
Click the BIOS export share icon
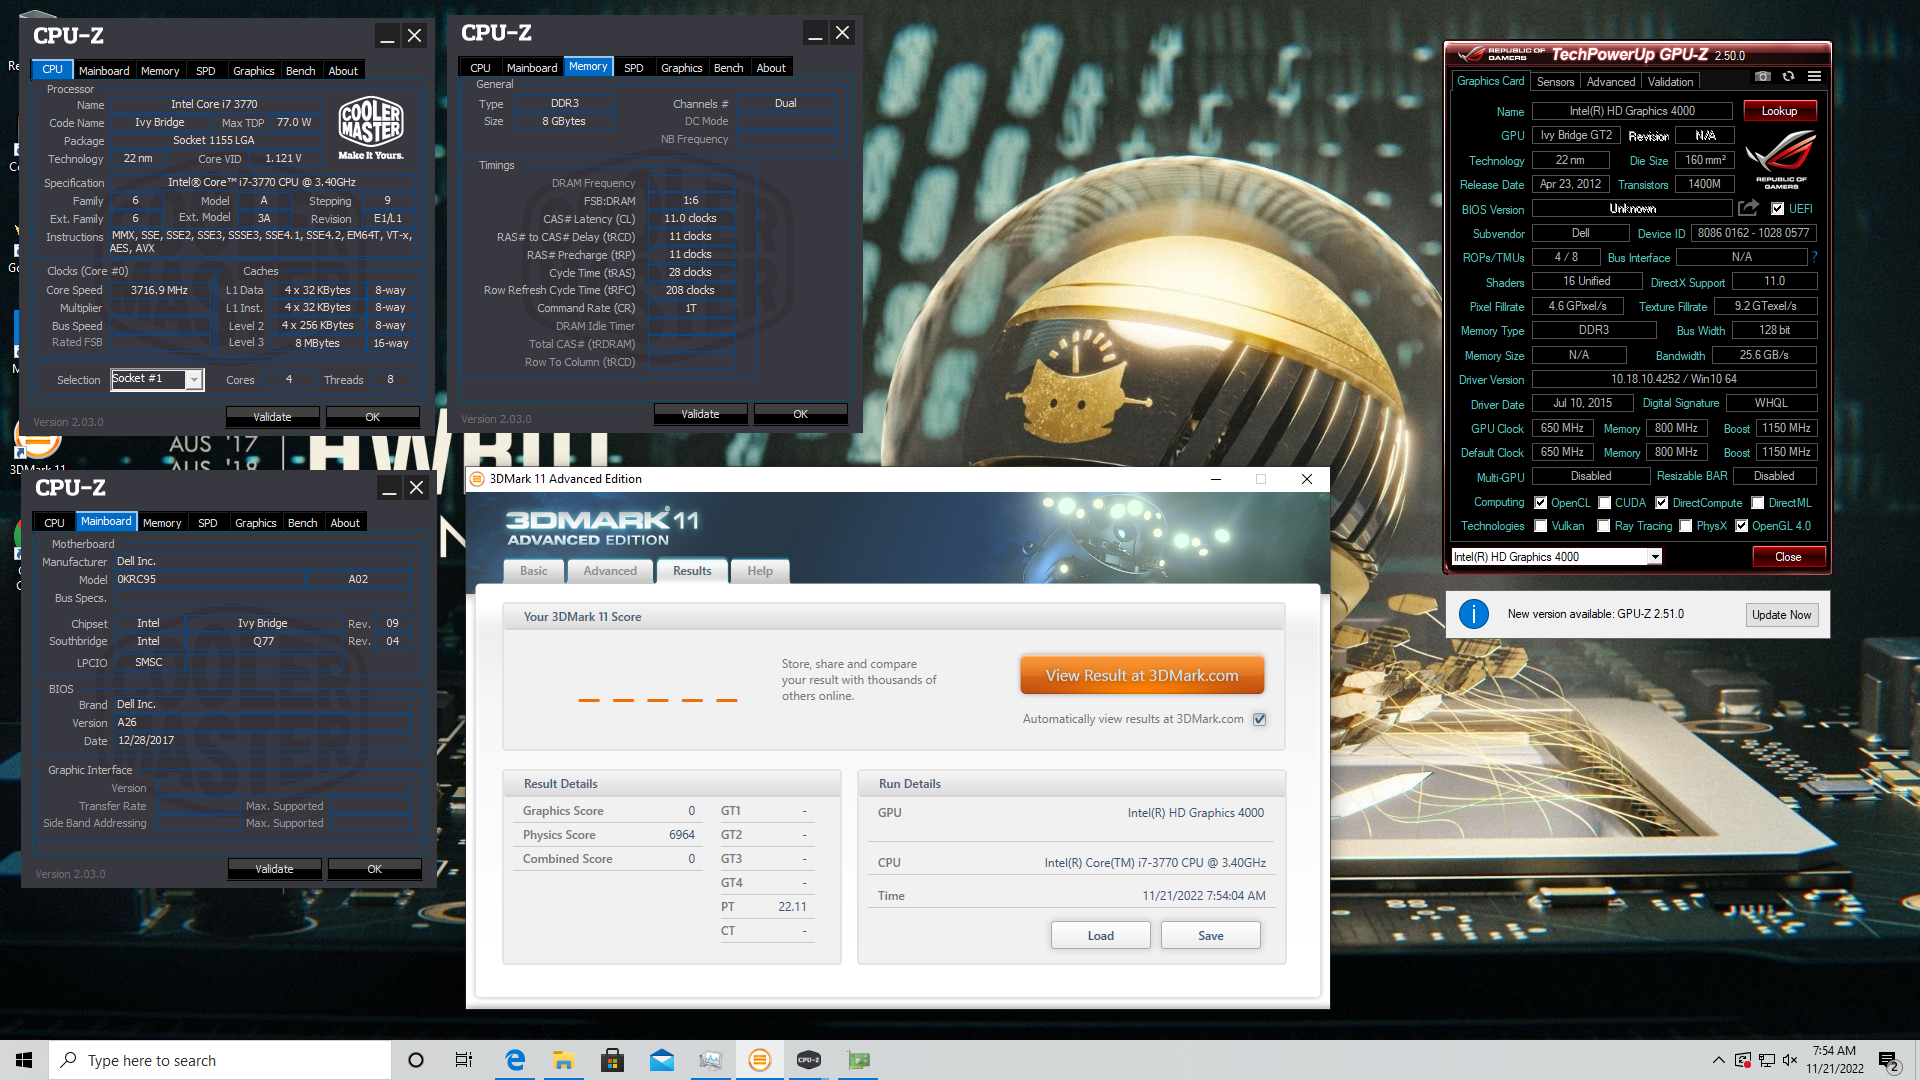coord(1748,208)
